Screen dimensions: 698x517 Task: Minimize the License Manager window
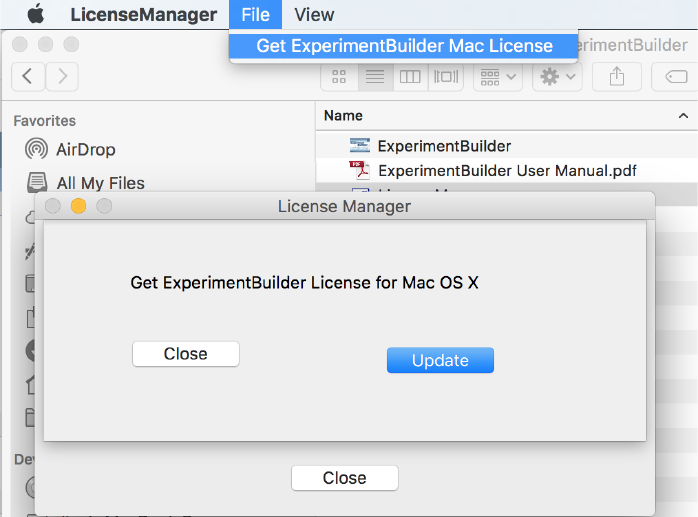[78, 206]
